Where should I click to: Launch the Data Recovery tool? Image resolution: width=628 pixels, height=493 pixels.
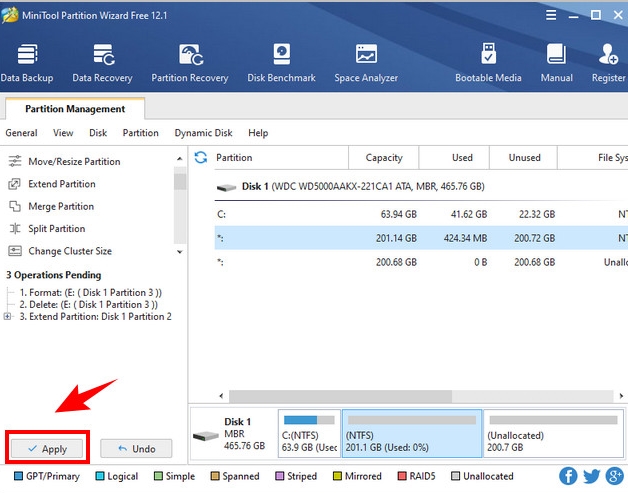coord(103,63)
